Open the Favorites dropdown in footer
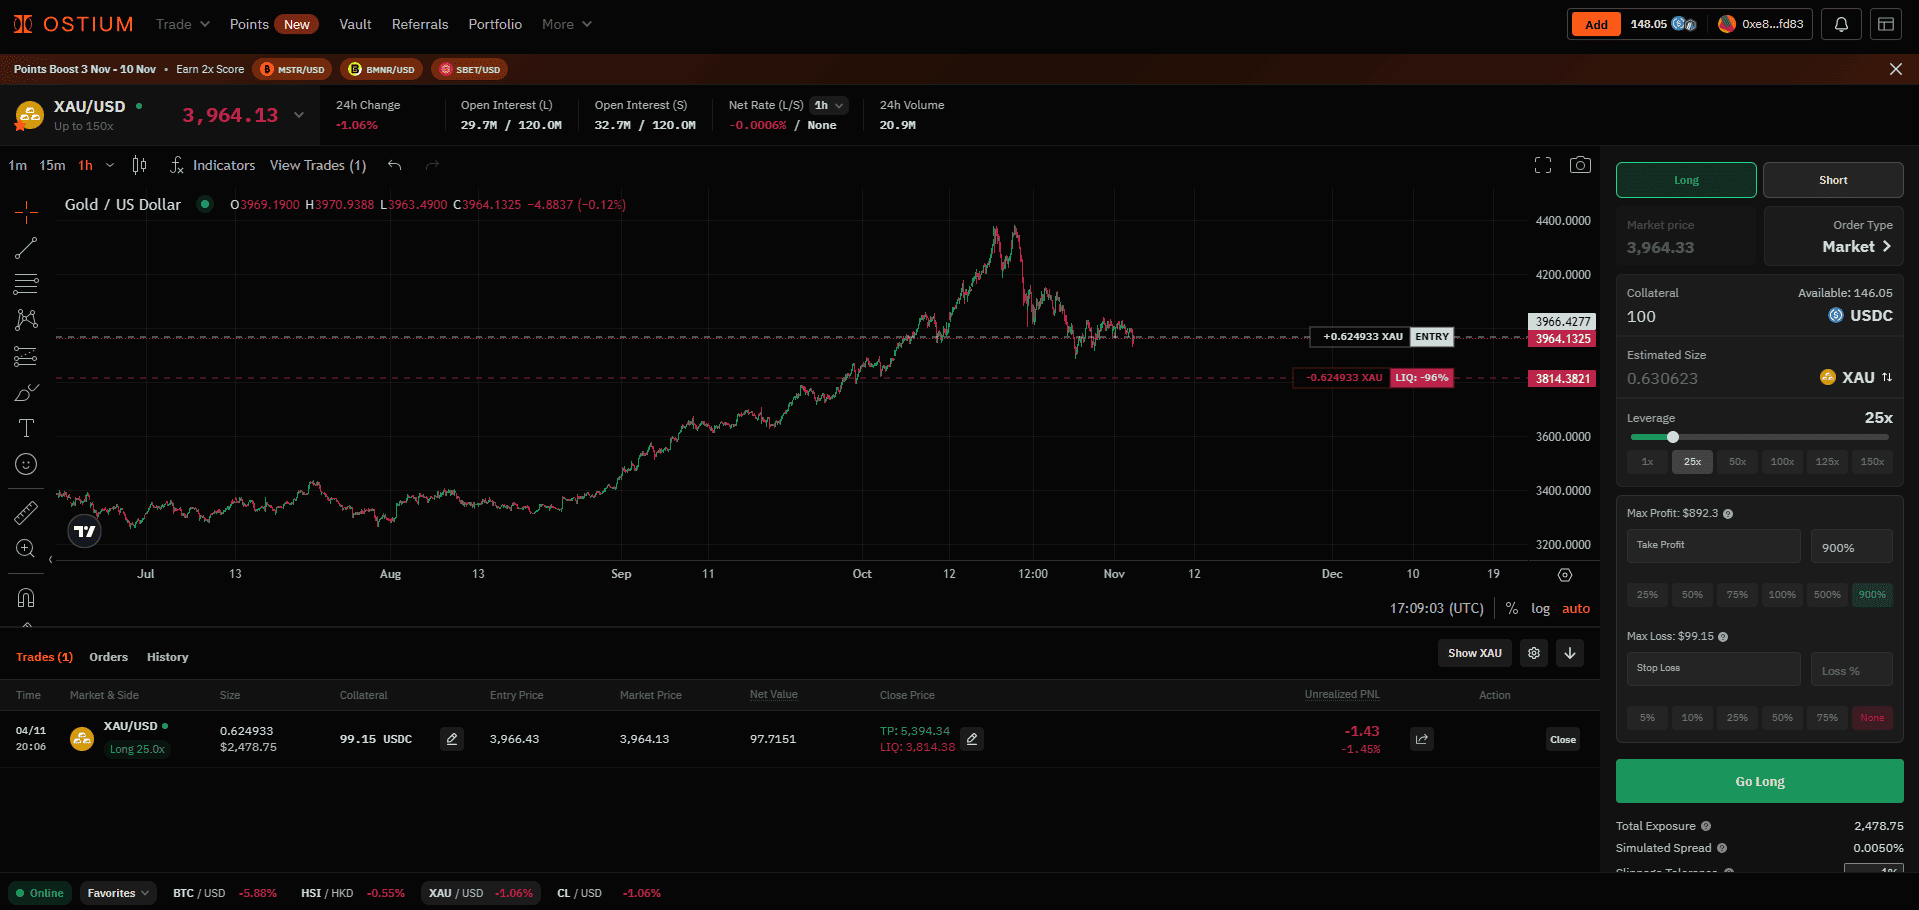The height and width of the screenshot is (910, 1919). point(118,893)
